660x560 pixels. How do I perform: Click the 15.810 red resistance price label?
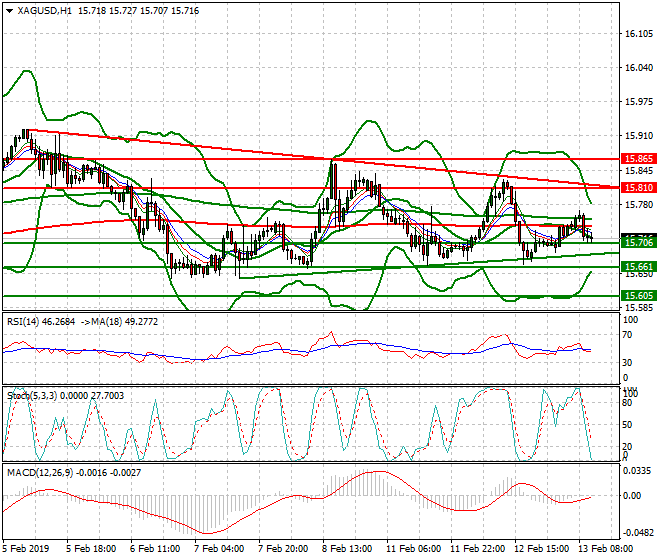tap(639, 188)
